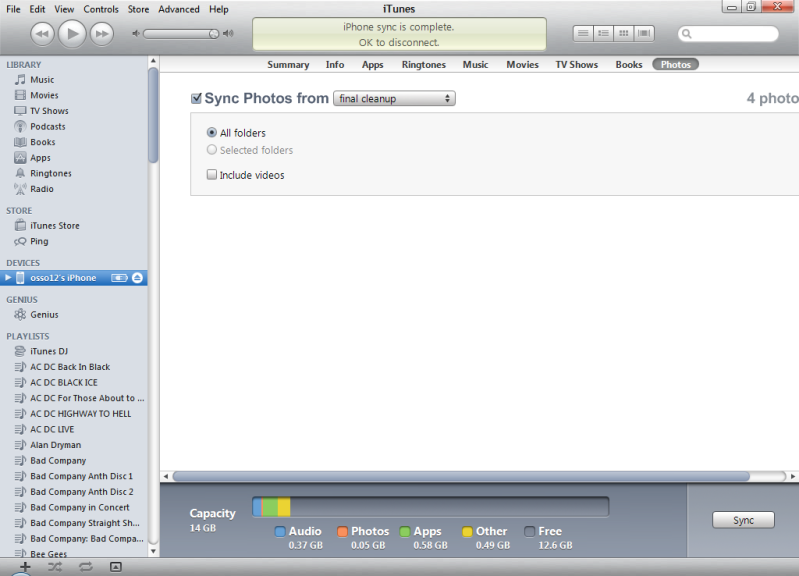Toggle shuffle with the bottom bar icon
This screenshot has width=799, height=576.
[x=55, y=567]
